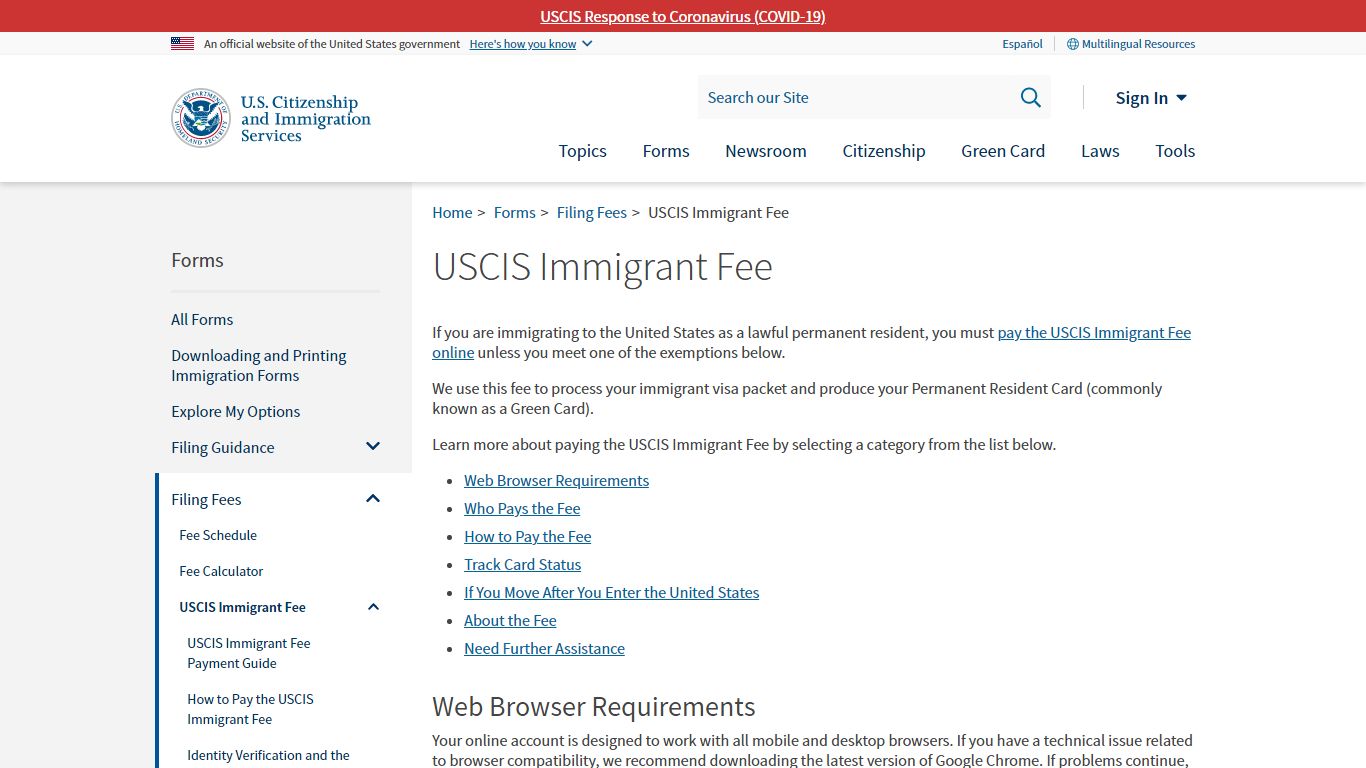Click "An official website" government notice text
The image size is (1366, 768).
click(x=332, y=44)
